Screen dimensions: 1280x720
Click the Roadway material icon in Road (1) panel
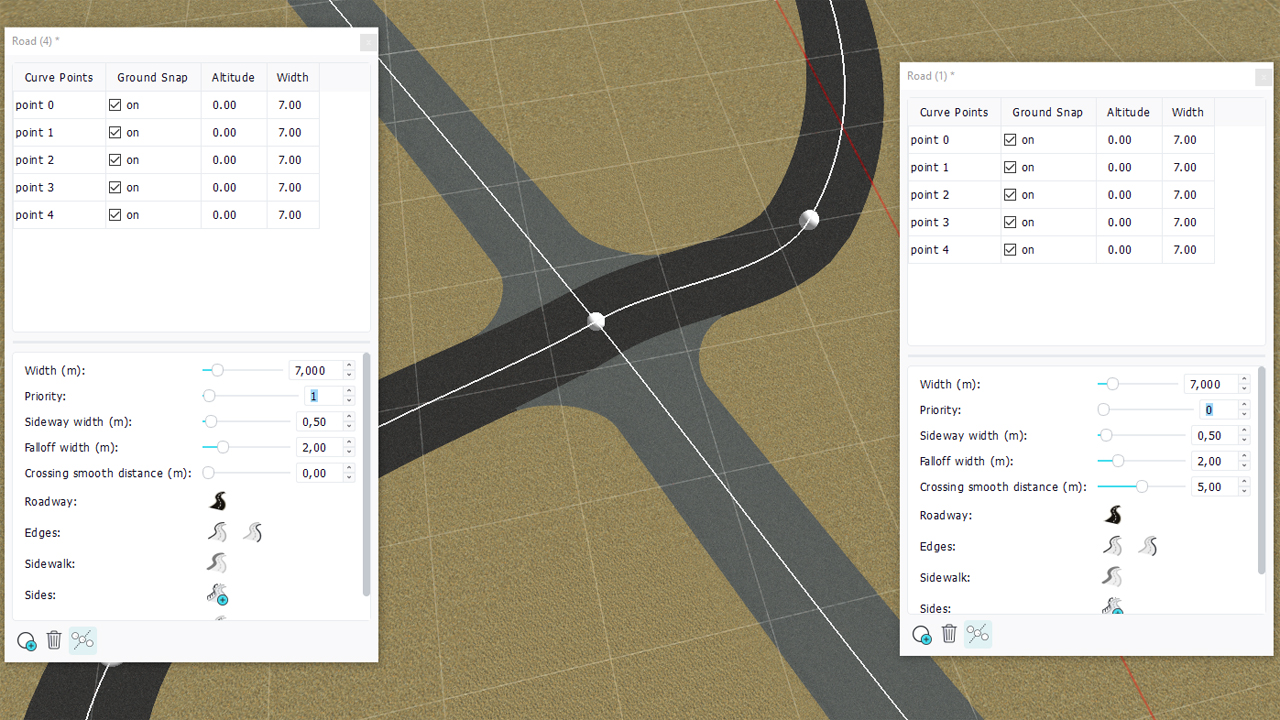tap(1113, 516)
